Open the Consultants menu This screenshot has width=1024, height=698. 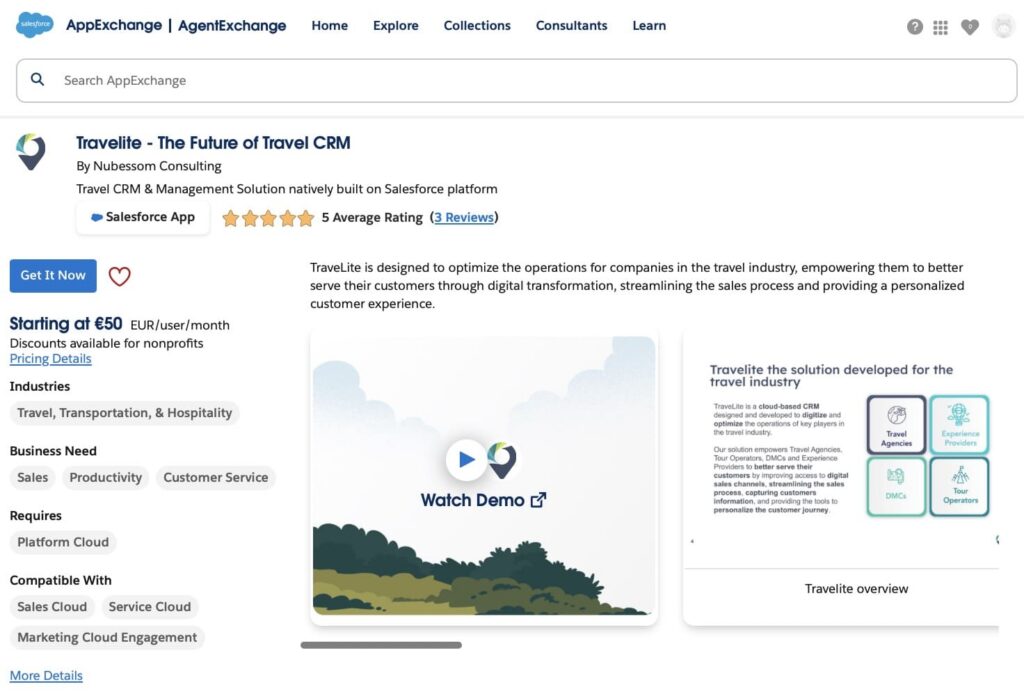click(x=571, y=25)
